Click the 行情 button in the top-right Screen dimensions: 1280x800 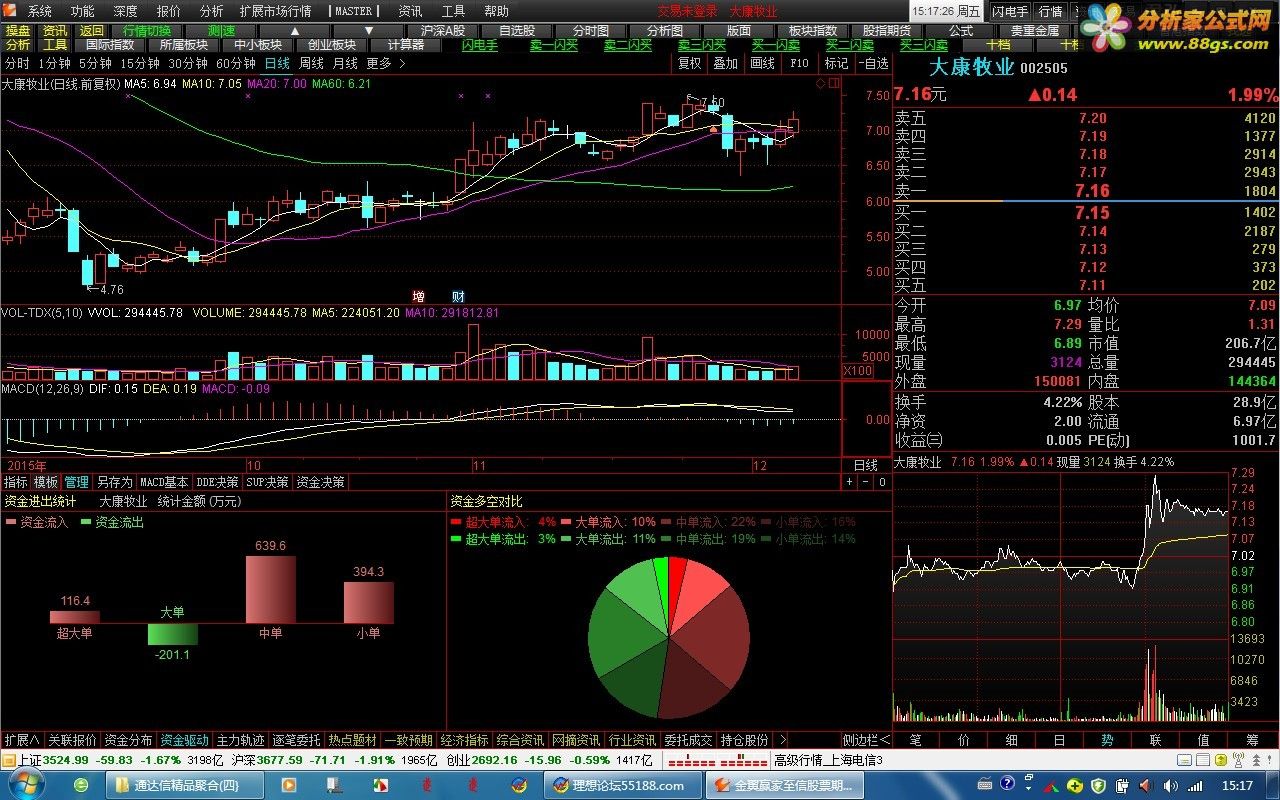click(x=1050, y=11)
